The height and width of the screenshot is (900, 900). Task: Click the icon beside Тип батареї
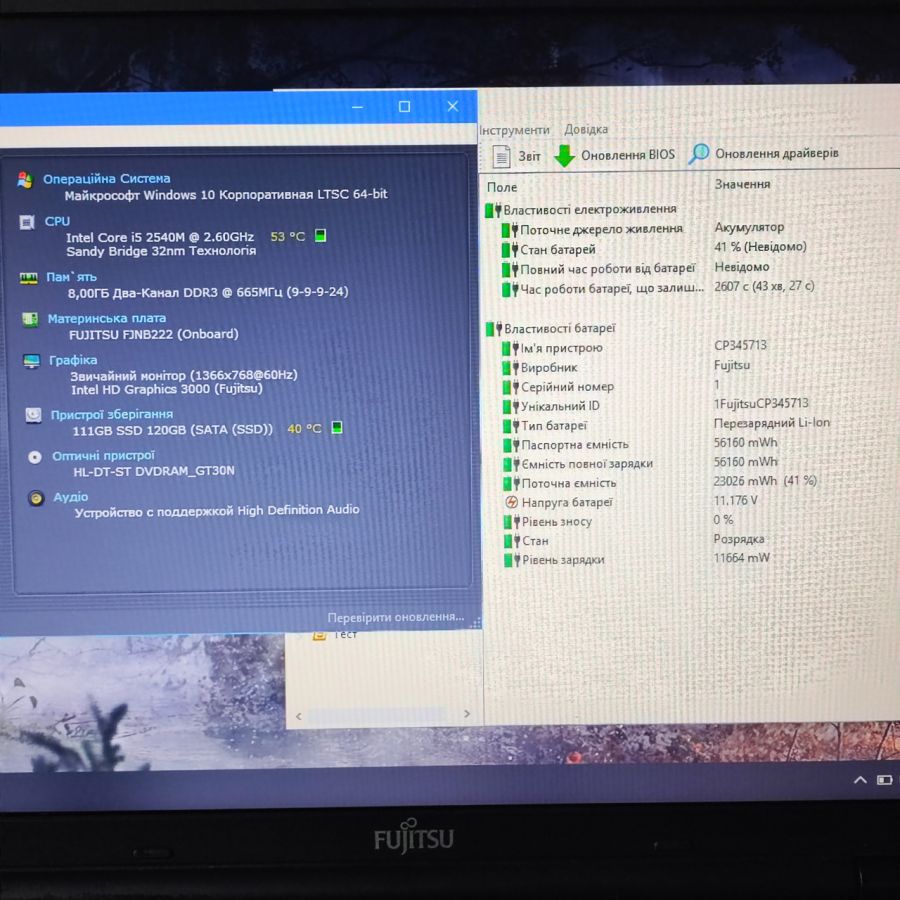pos(511,426)
